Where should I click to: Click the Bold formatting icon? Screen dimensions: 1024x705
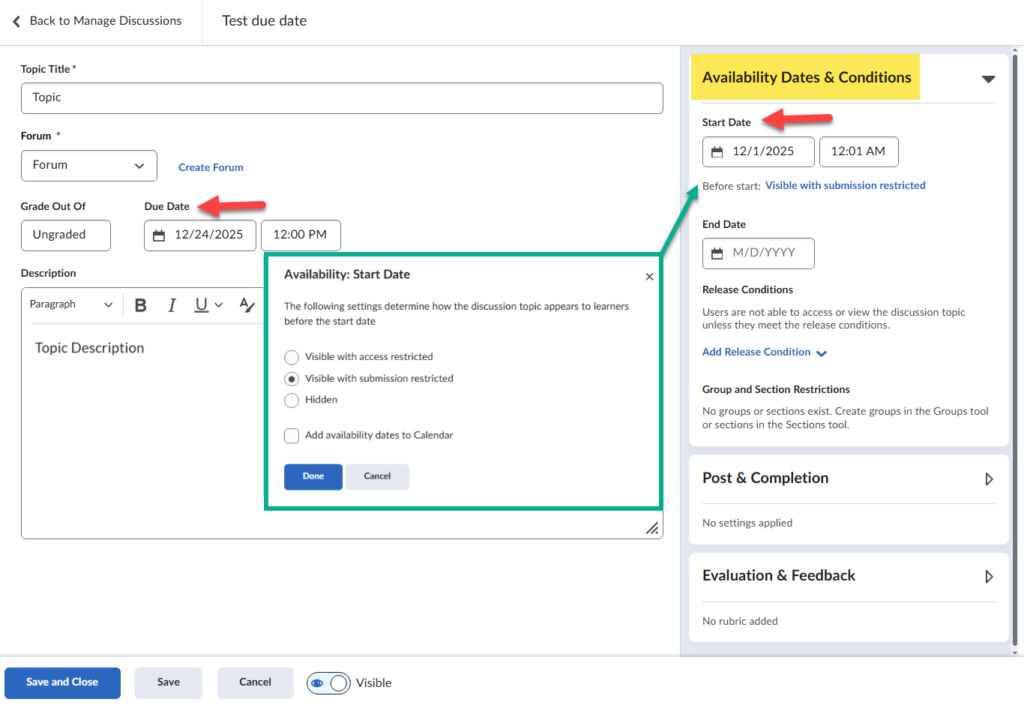141,305
